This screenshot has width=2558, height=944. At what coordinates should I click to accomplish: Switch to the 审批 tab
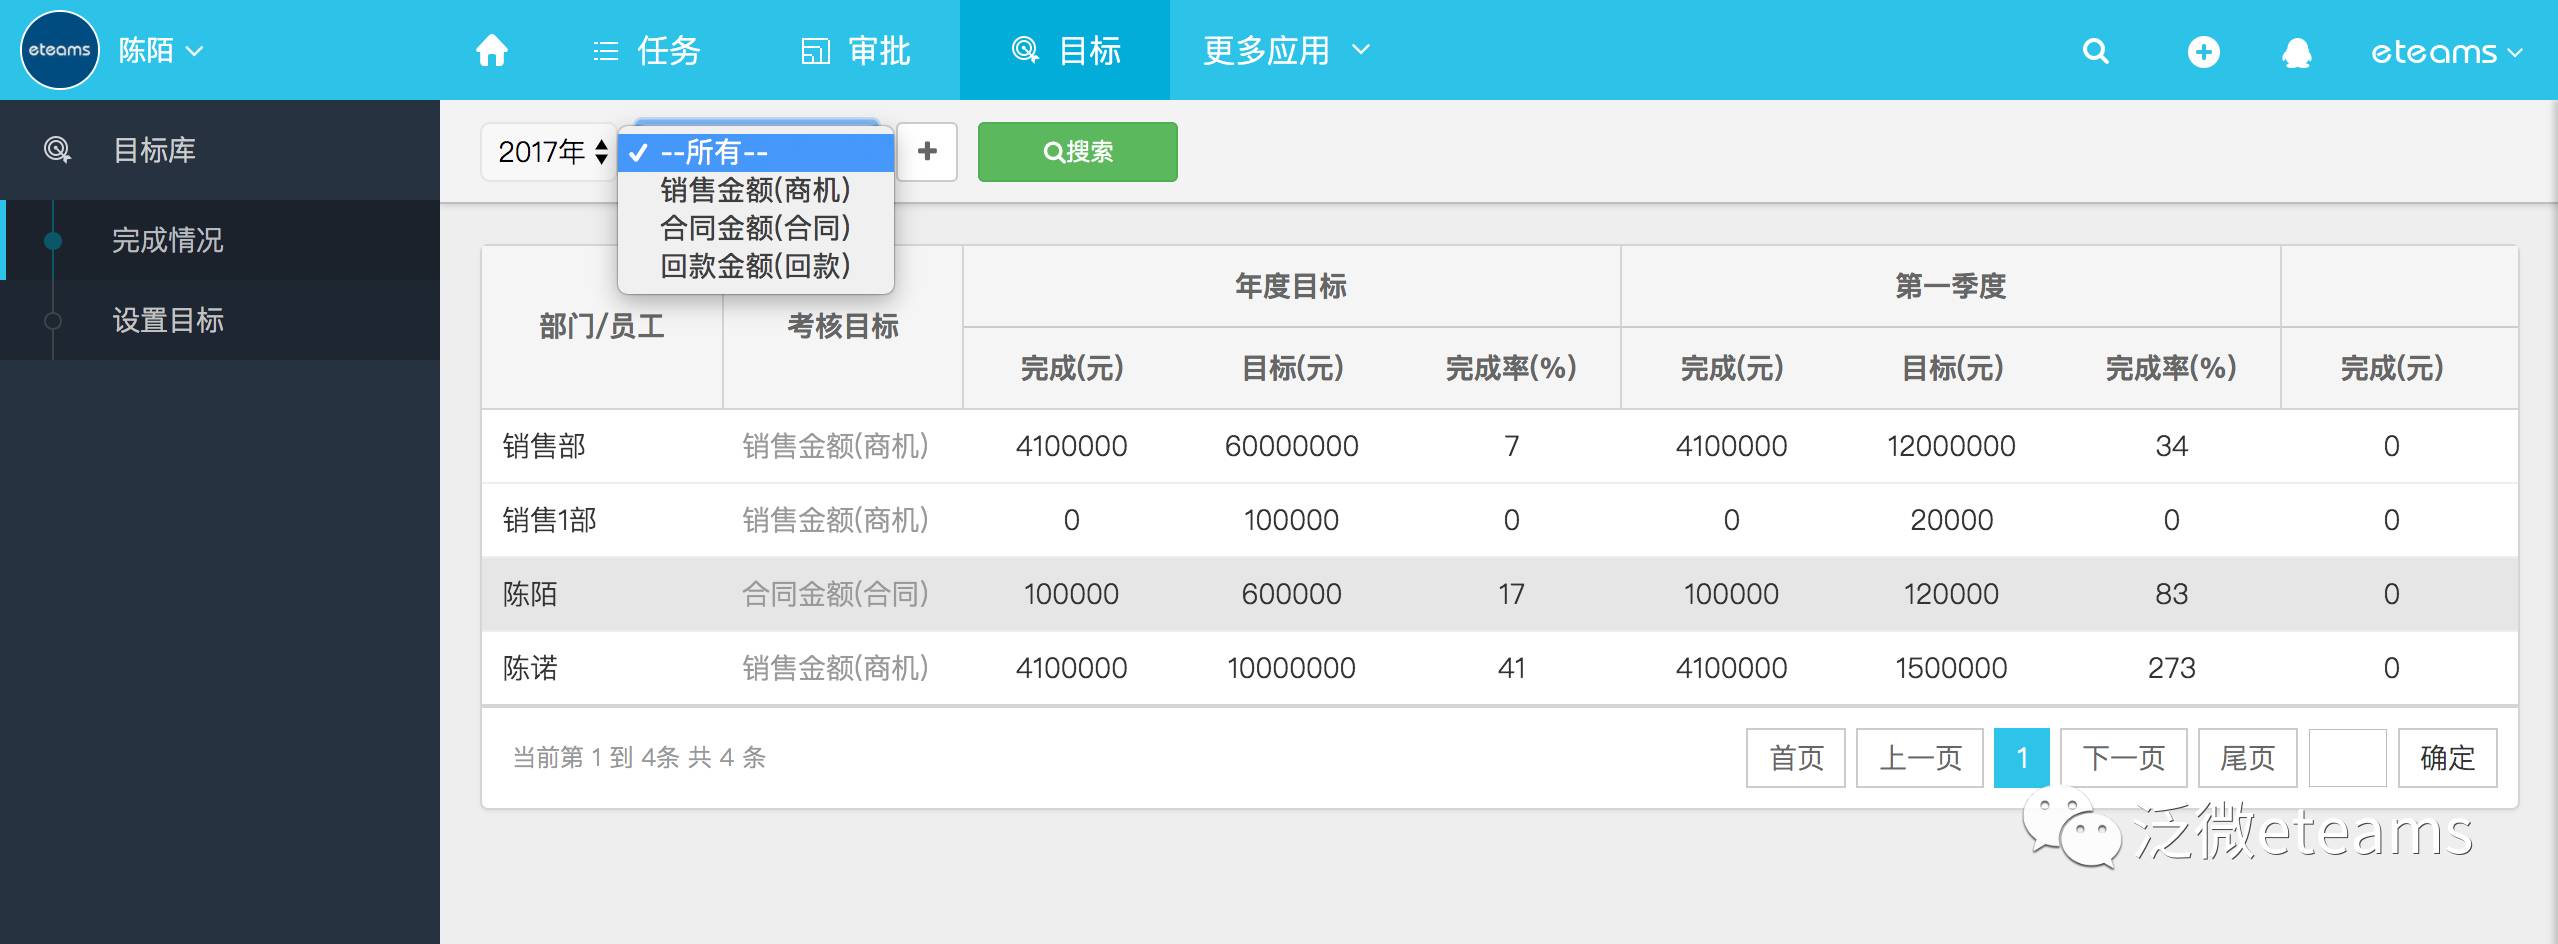tap(856, 50)
